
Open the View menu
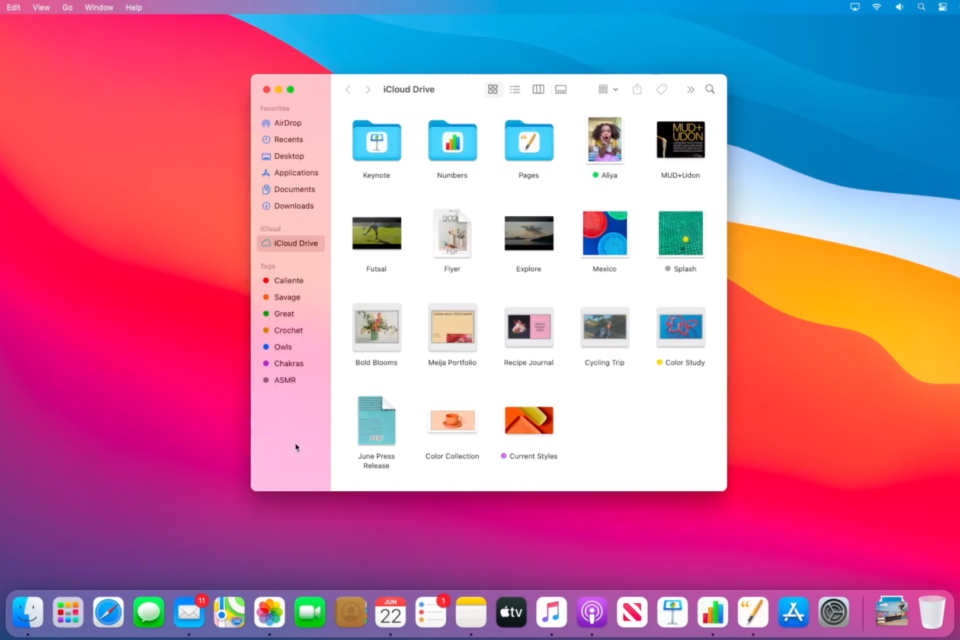[x=41, y=7]
